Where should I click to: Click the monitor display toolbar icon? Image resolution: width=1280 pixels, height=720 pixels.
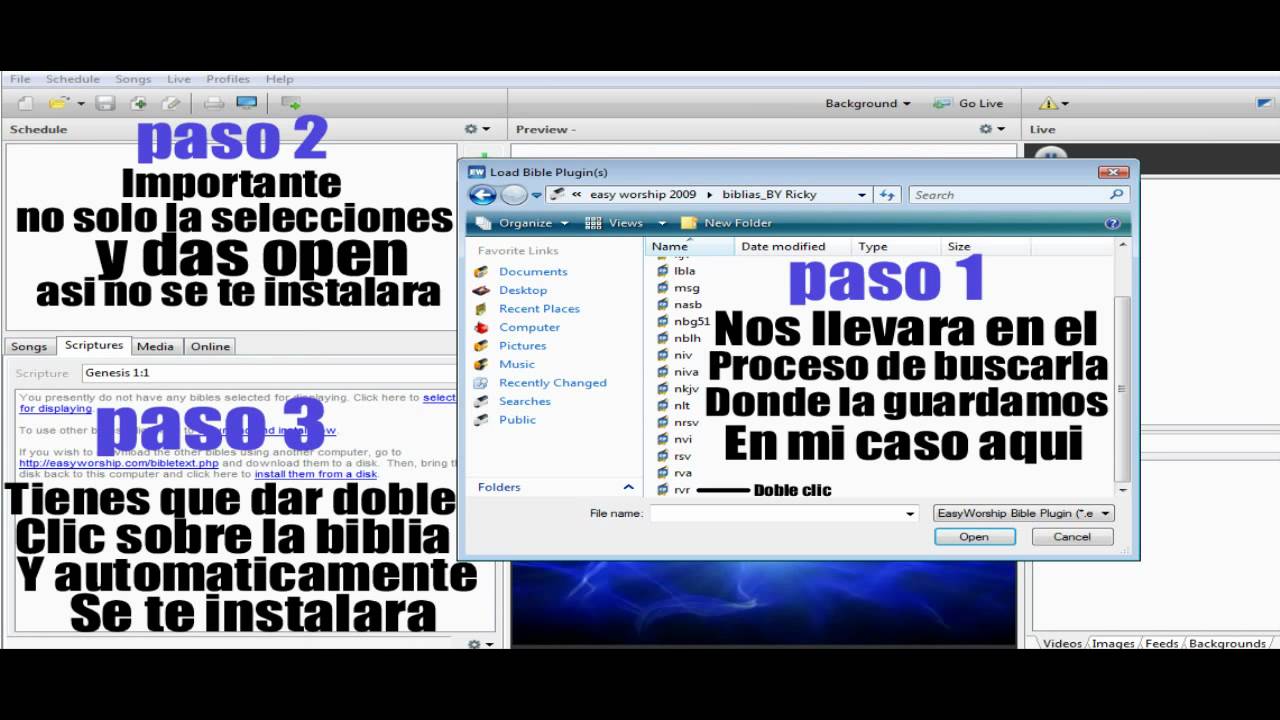tap(246, 103)
